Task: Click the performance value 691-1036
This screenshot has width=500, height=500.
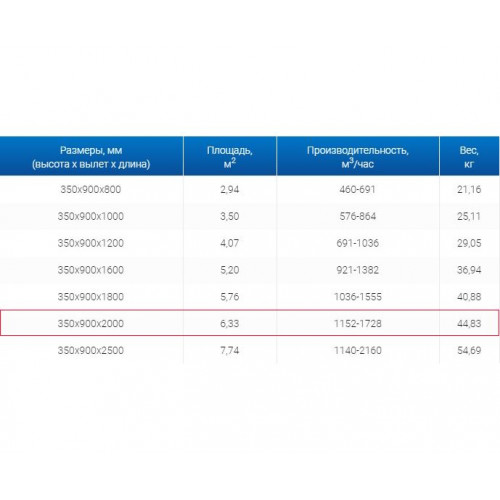Action: [x=358, y=243]
